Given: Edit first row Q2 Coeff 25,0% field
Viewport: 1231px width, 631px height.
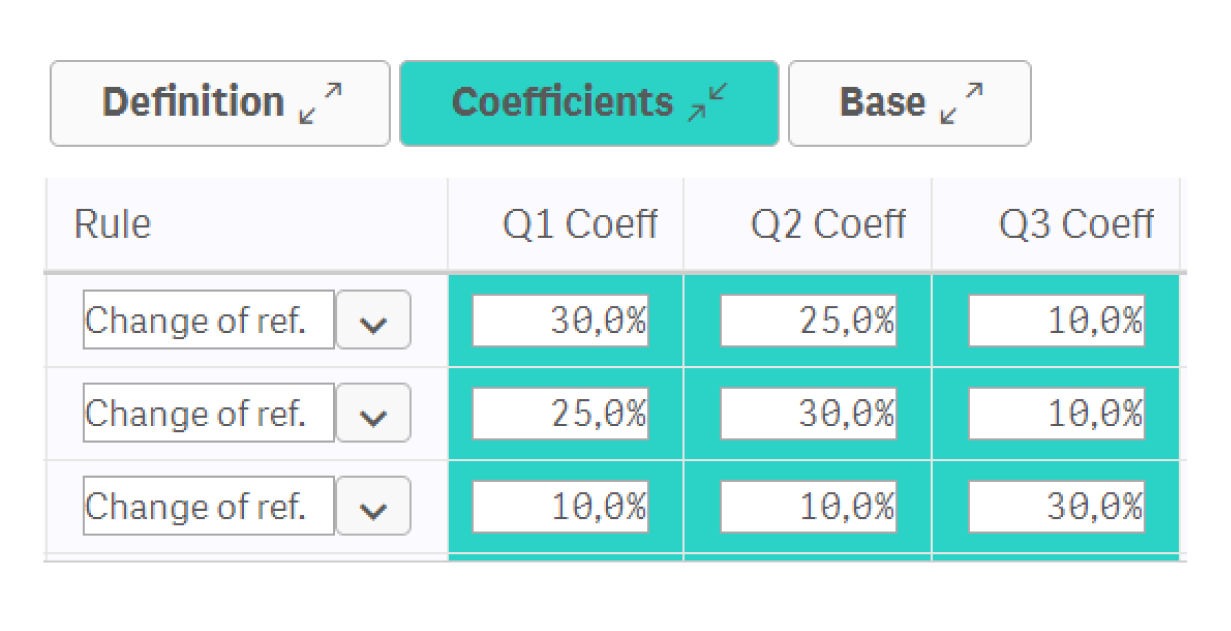Looking at the screenshot, I should coord(808,321).
